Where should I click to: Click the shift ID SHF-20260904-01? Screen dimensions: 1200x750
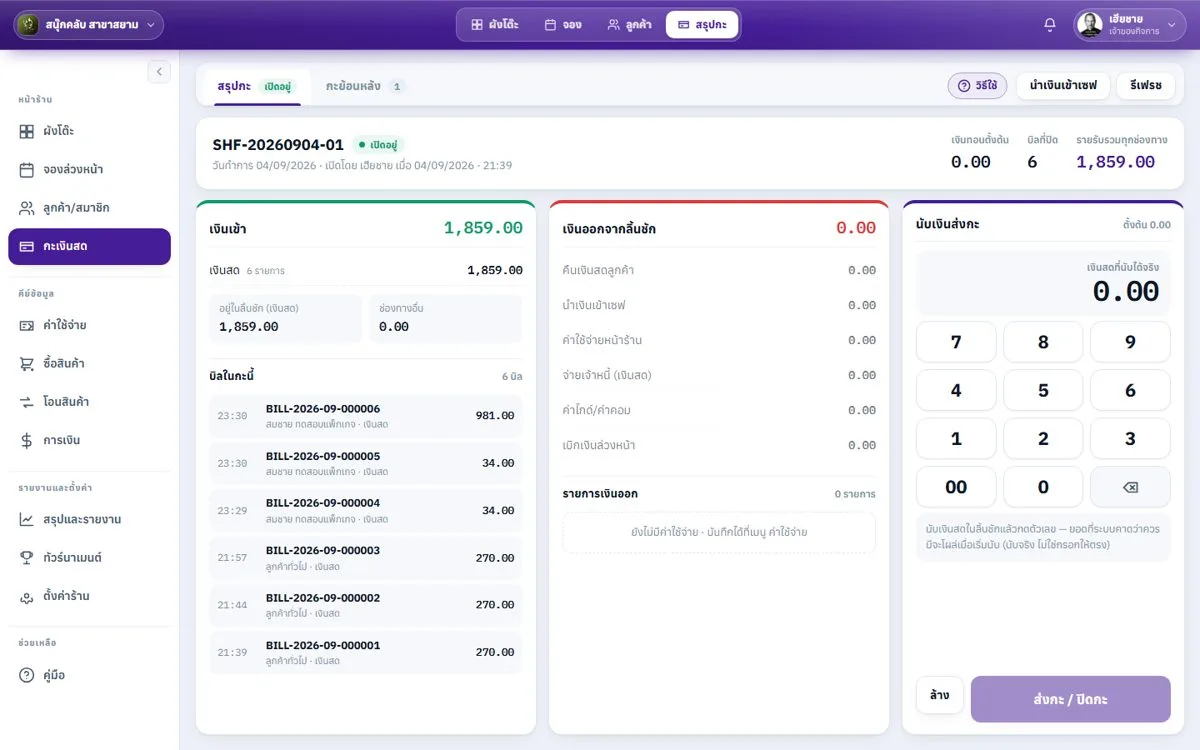278,145
